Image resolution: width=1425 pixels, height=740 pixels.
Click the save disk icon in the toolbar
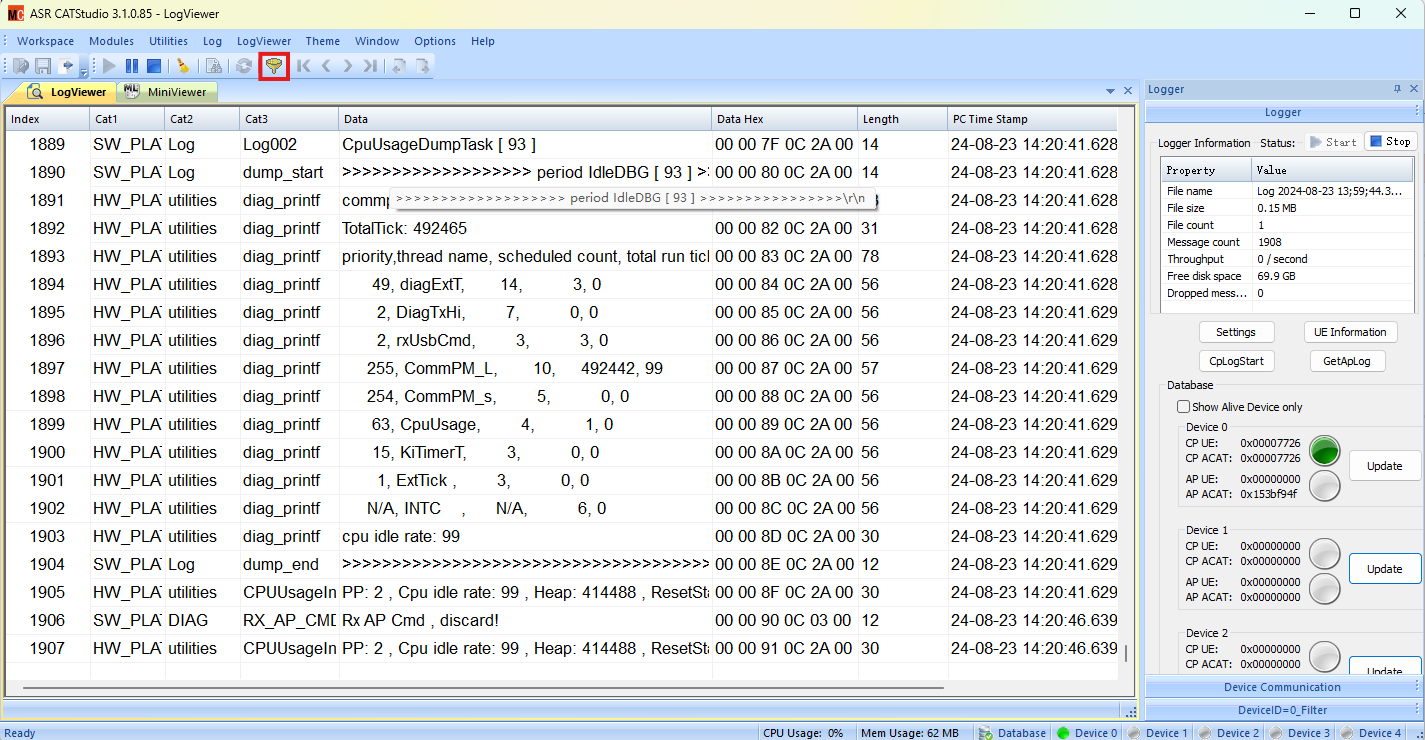coord(43,66)
